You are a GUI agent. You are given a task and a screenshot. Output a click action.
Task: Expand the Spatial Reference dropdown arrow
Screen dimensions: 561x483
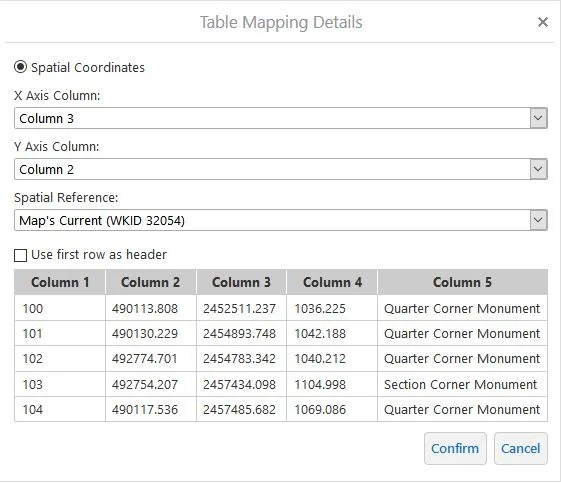pyautogui.click(x=538, y=220)
